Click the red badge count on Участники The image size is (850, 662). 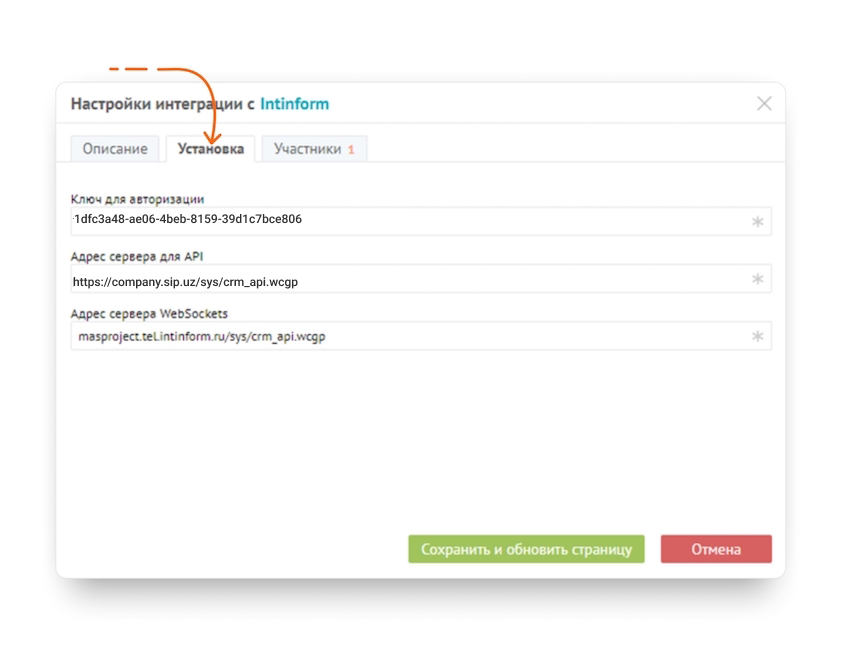(351, 150)
